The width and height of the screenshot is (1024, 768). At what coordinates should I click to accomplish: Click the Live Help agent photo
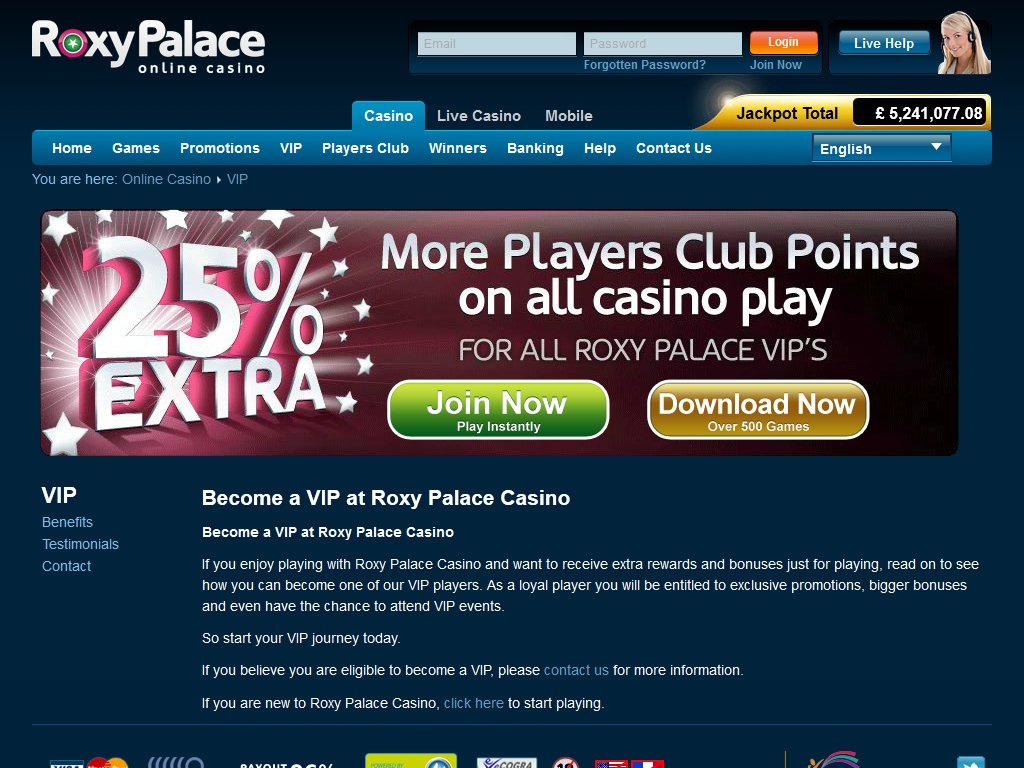click(x=964, y=42)
